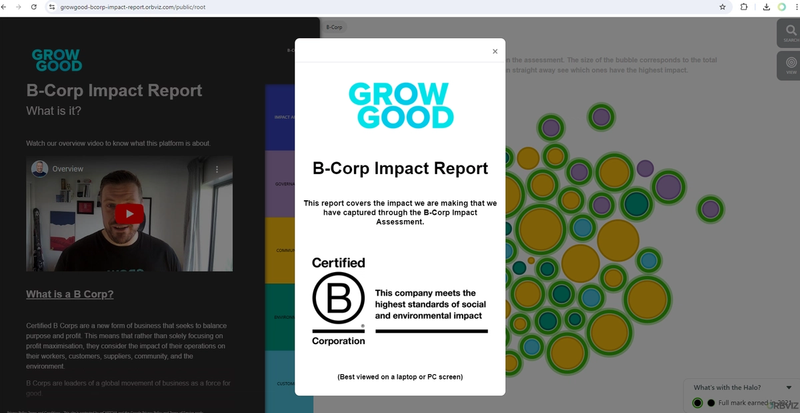Click the left panel "B-Corp Impact Report" heading
800x413 pixels.
click(x=114, y=90)
